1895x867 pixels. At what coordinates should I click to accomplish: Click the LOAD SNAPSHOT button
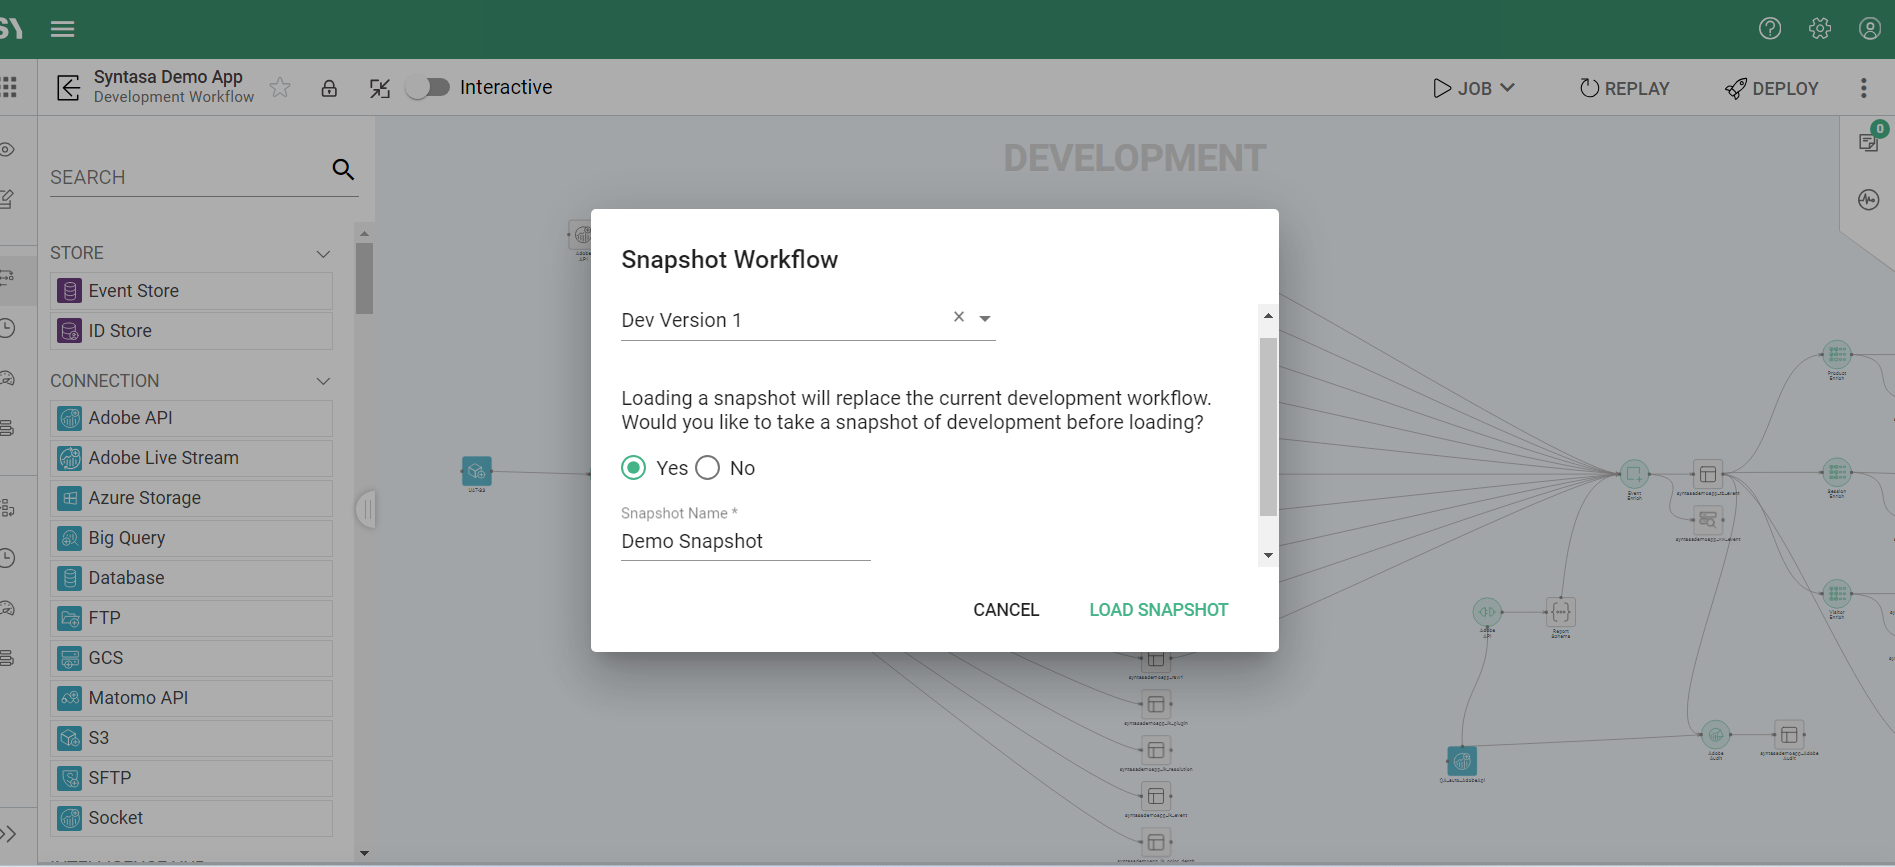pyautogui.click(x=1158, y=610)
